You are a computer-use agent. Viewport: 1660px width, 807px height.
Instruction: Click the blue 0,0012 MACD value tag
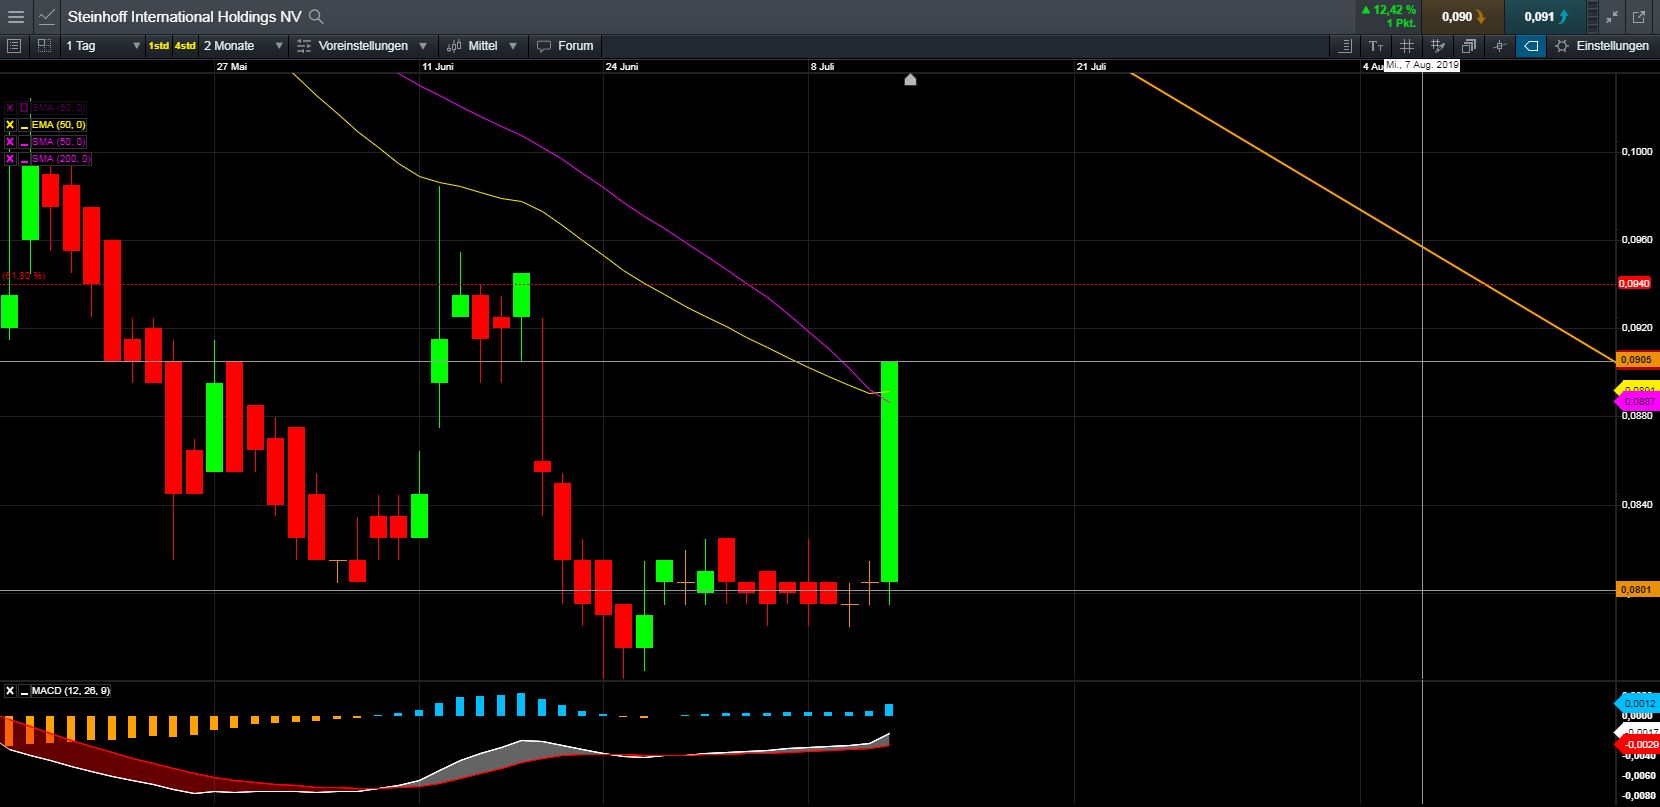pos(1638,704)
